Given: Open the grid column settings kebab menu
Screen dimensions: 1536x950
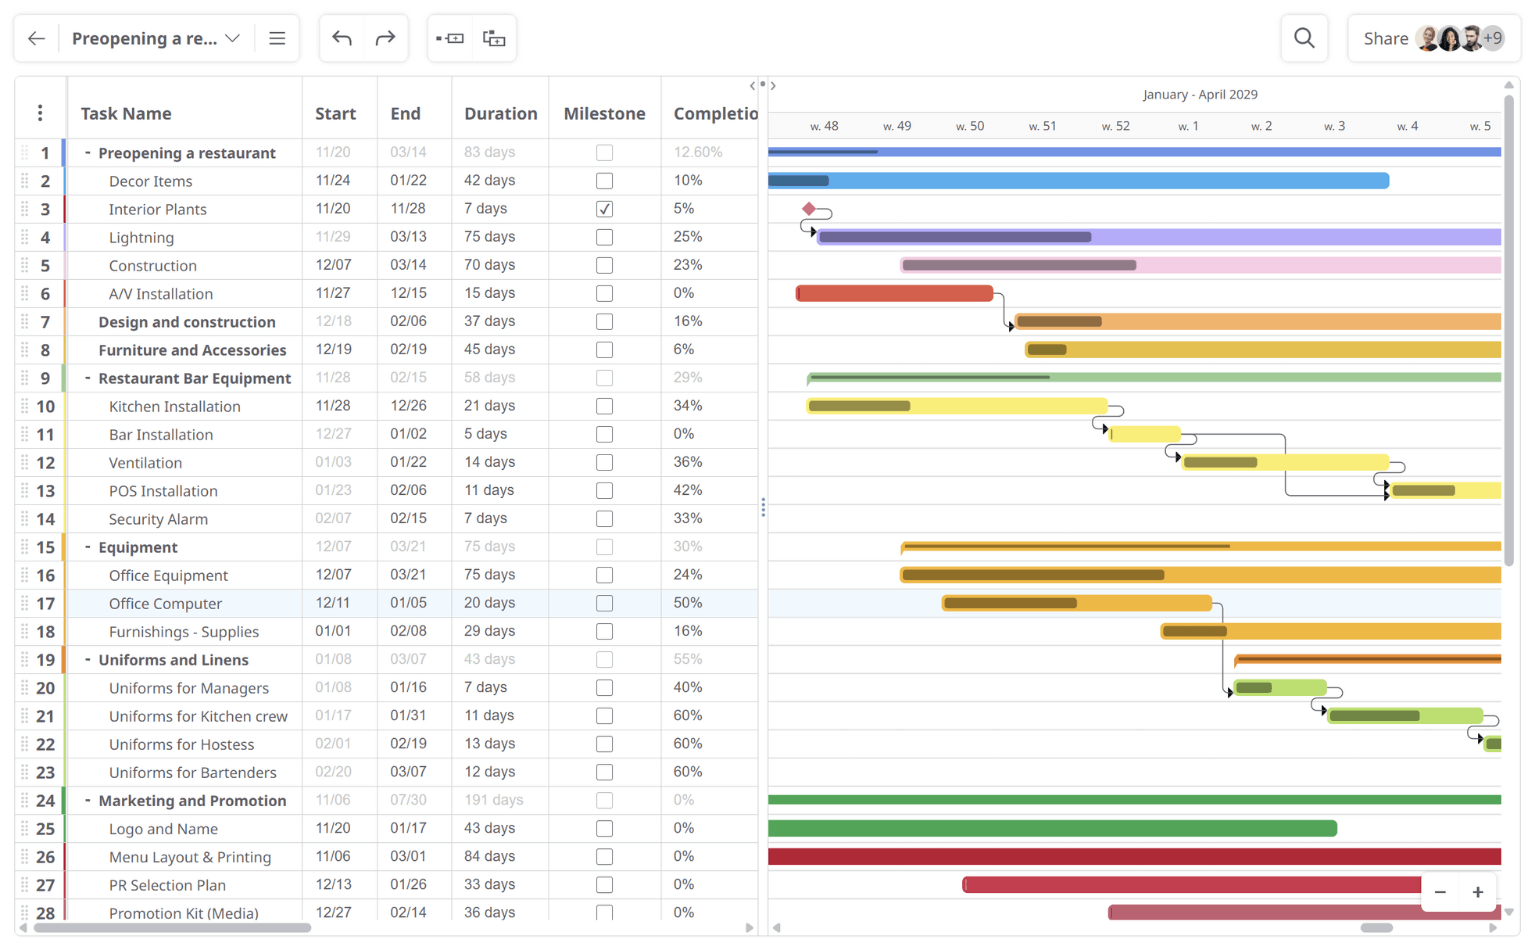Looking at the screenshot, I should point(40,113).
